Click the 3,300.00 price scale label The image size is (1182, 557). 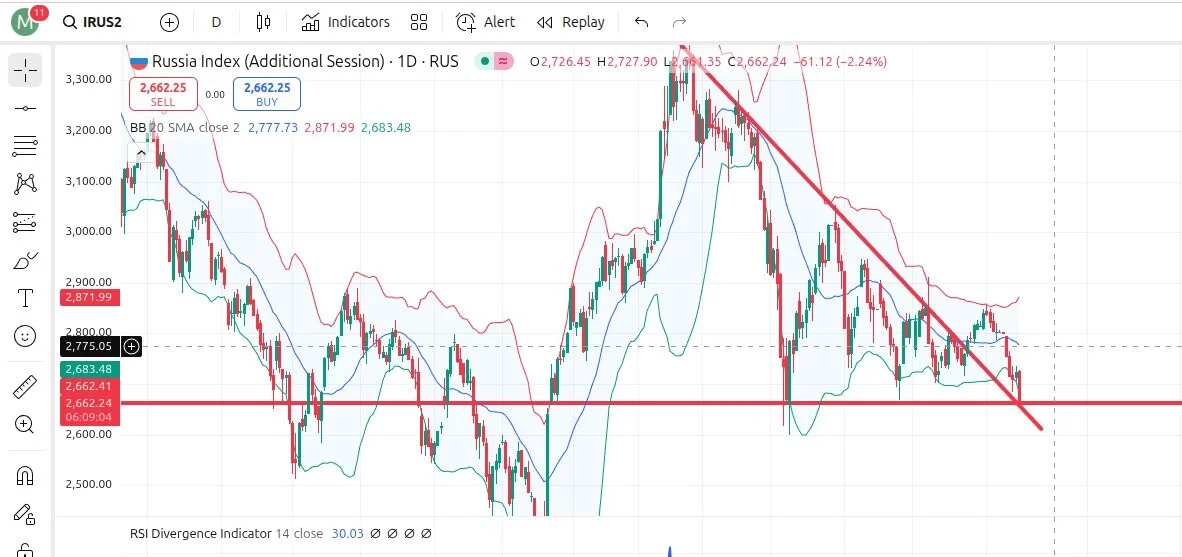89,79
